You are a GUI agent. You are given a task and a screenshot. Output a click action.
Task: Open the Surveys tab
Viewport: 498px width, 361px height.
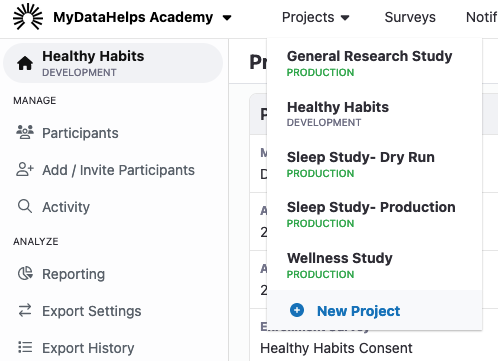[x=410, y=17]
